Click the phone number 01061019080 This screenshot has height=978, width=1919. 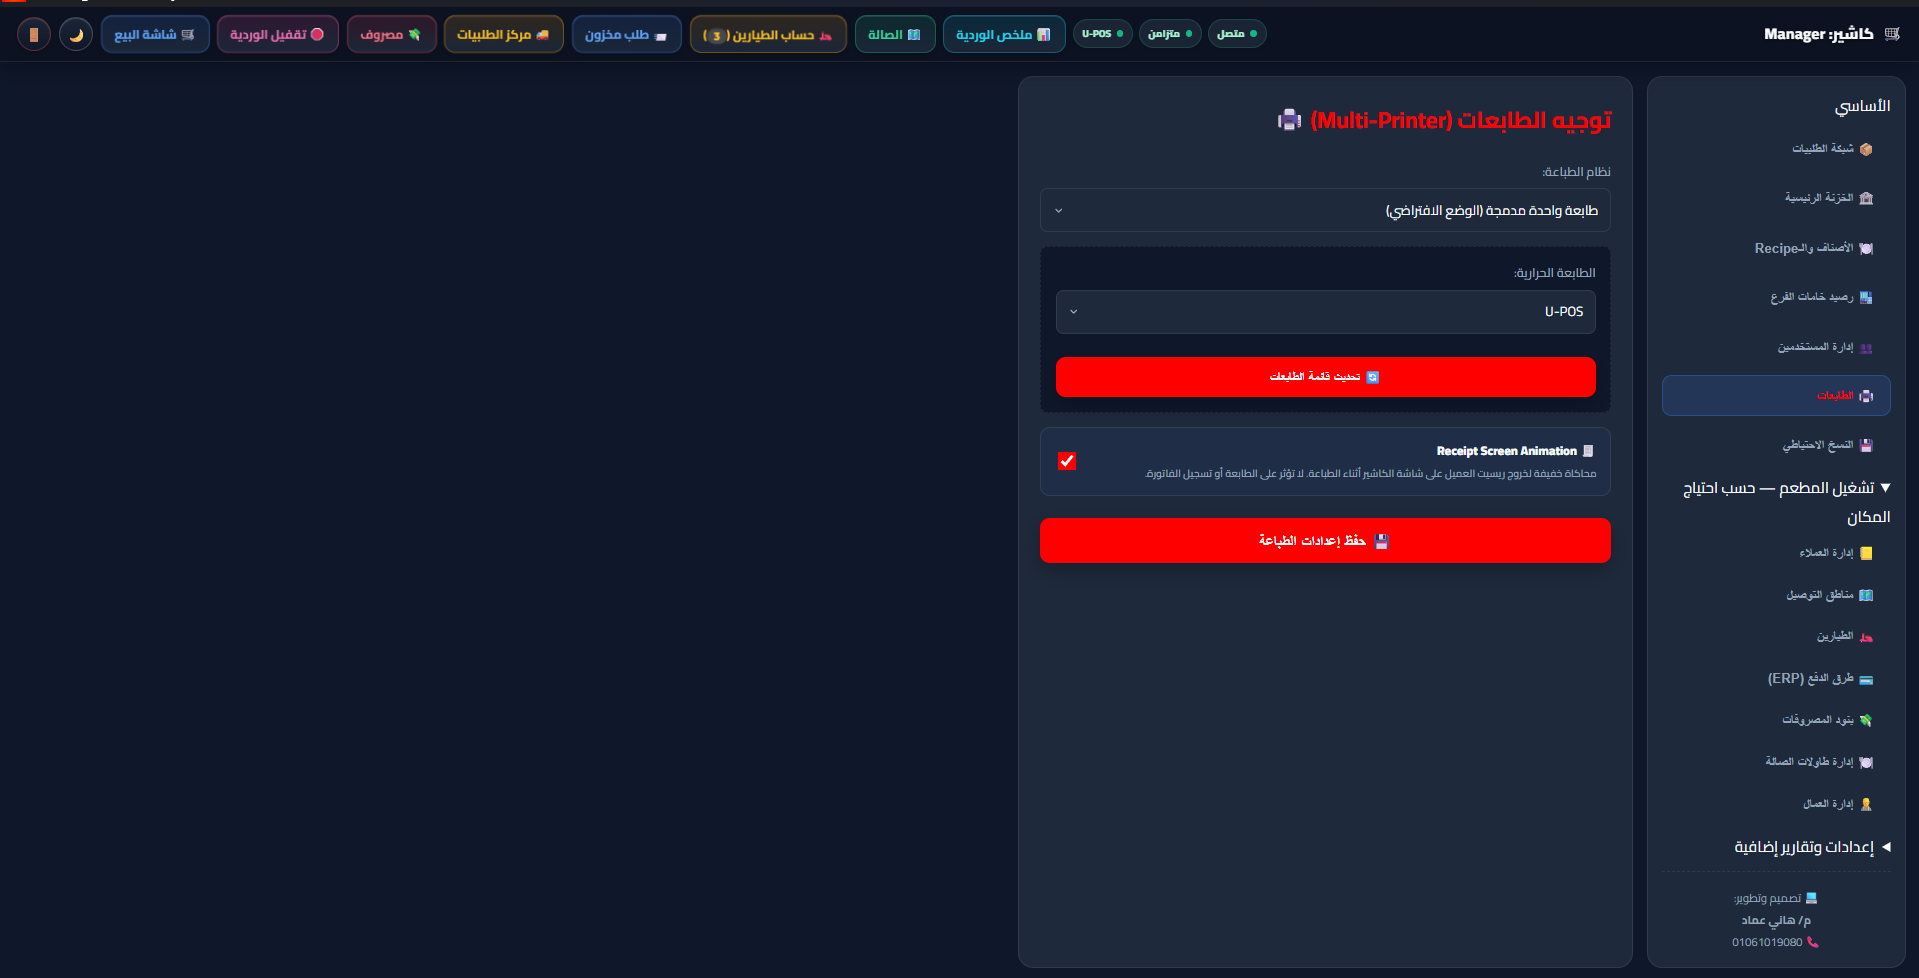tap(1767, 942)
